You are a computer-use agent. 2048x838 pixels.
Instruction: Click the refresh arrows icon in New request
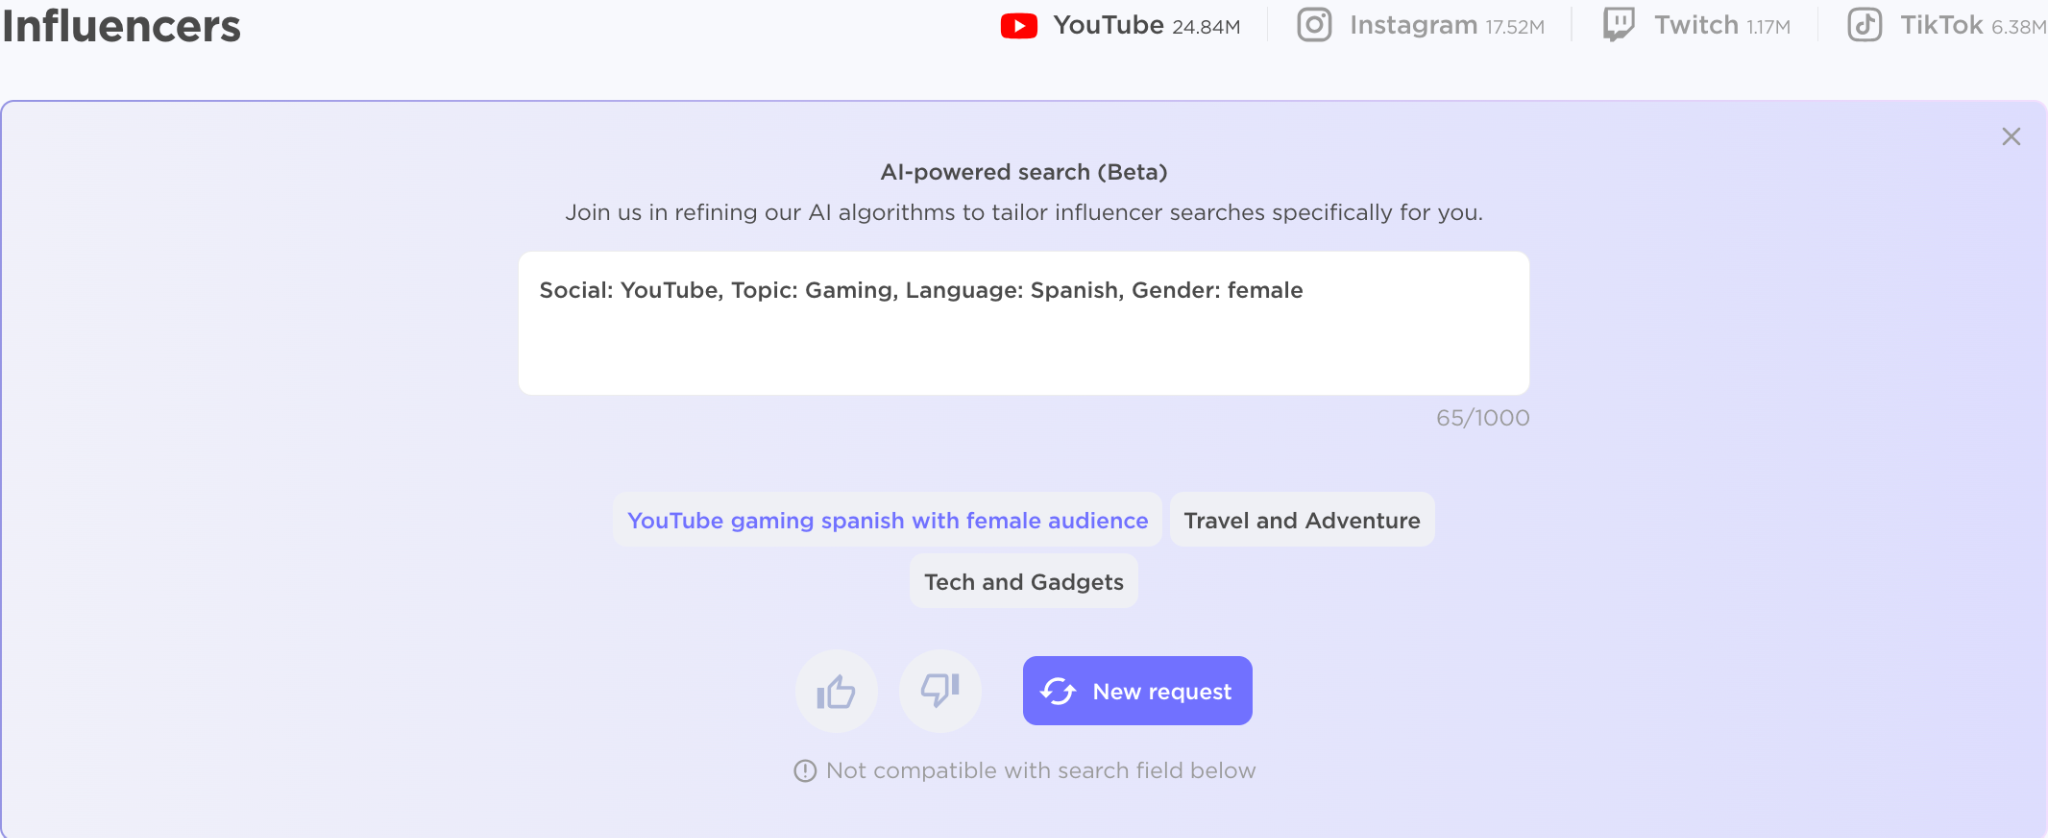click(x=1058, y=691)
